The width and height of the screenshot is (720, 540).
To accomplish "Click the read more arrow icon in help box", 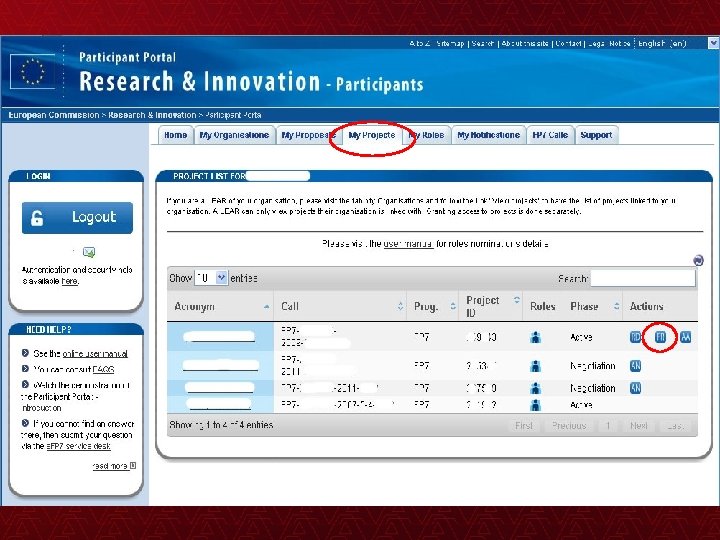I will coord(133,466).
